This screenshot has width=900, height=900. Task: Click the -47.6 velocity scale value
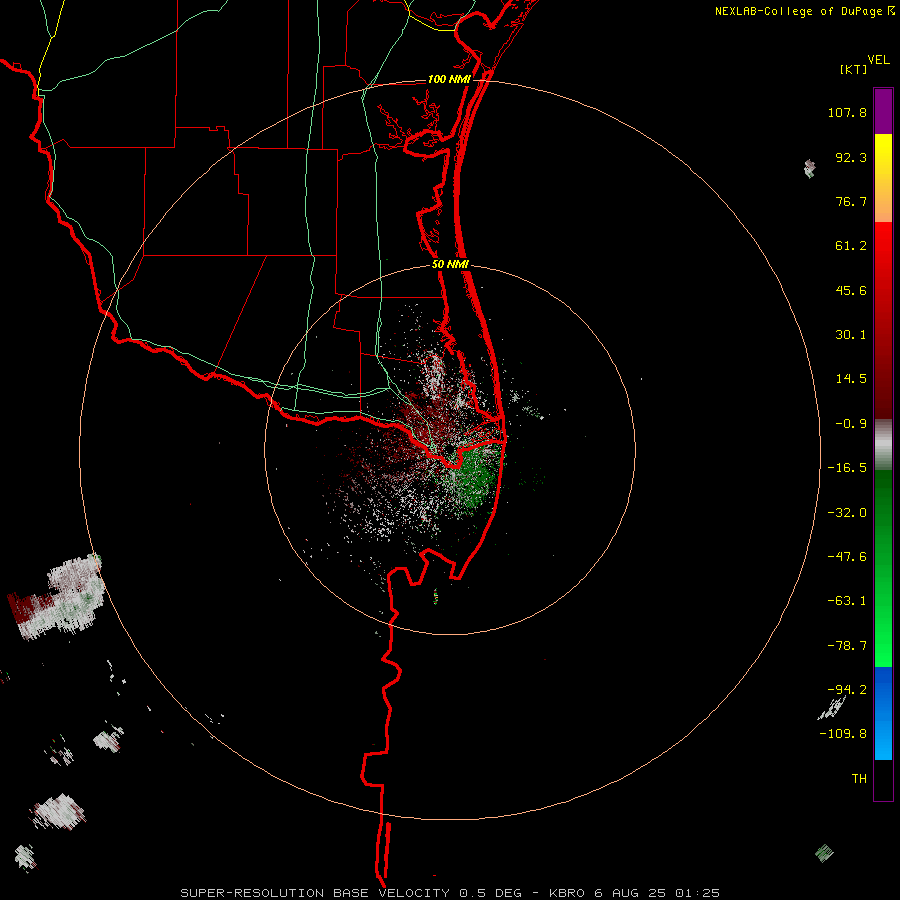(847, 557)
